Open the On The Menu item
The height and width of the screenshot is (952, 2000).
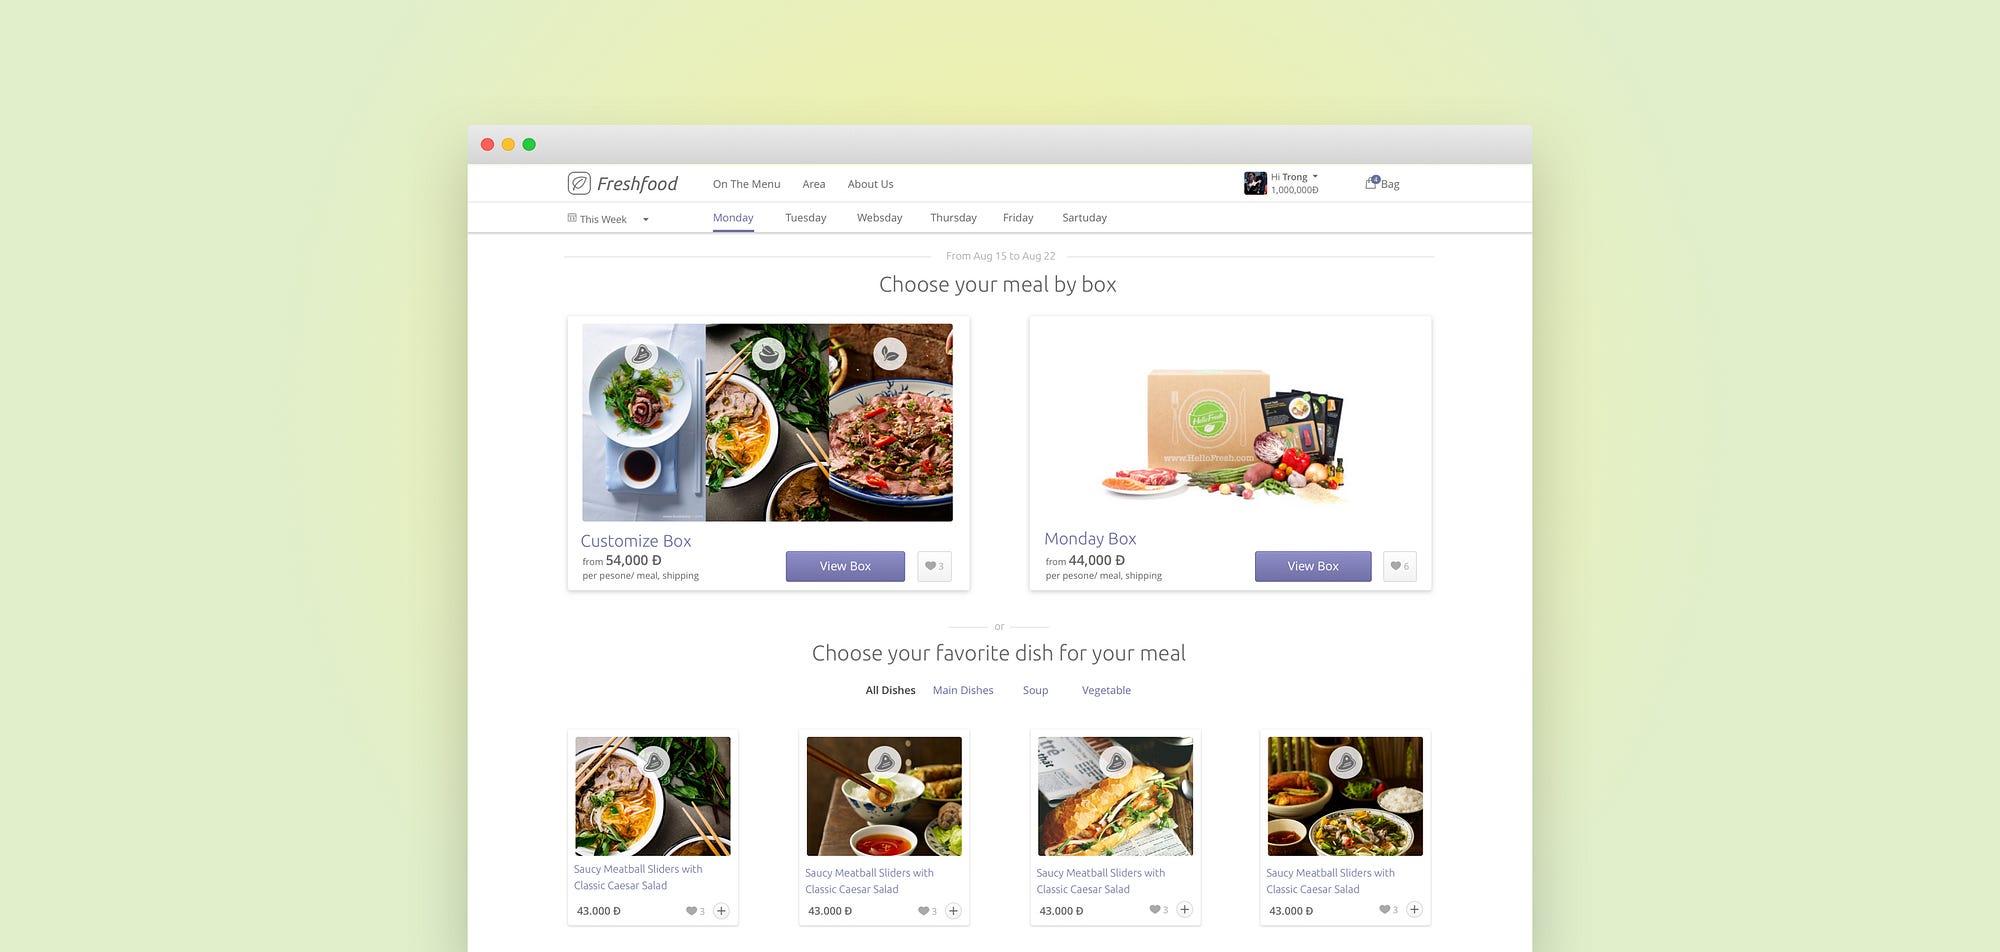click(746, 184)
